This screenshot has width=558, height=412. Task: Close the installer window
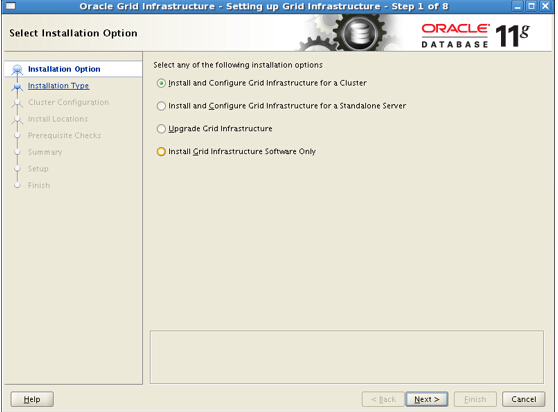click(x=545, y=6)
